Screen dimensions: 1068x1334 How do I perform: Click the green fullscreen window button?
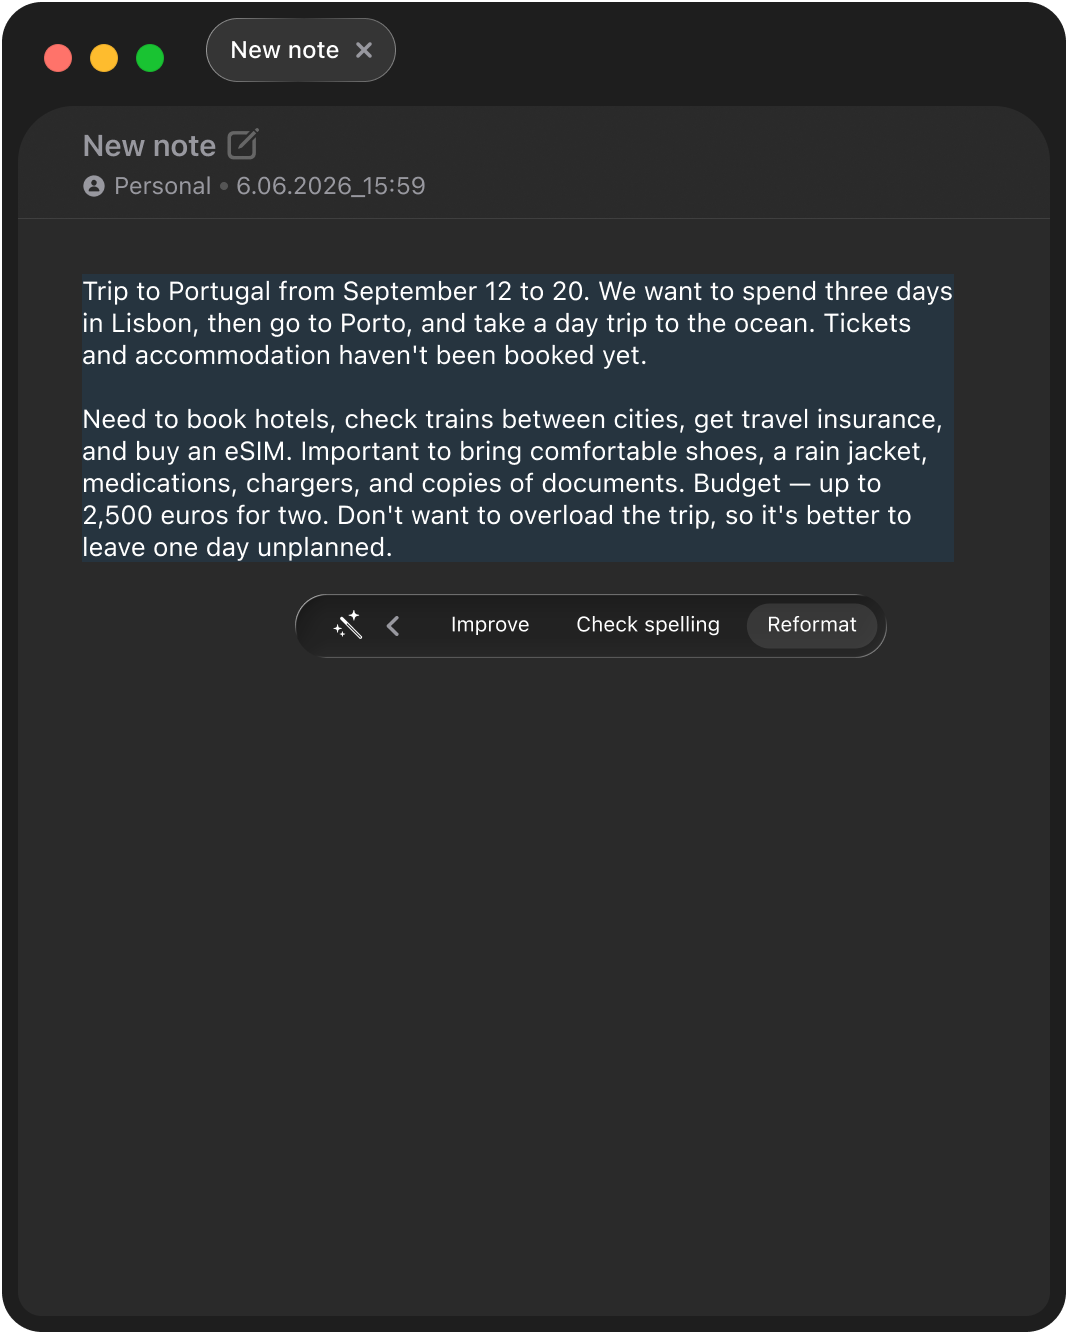(x=150, y=58)
